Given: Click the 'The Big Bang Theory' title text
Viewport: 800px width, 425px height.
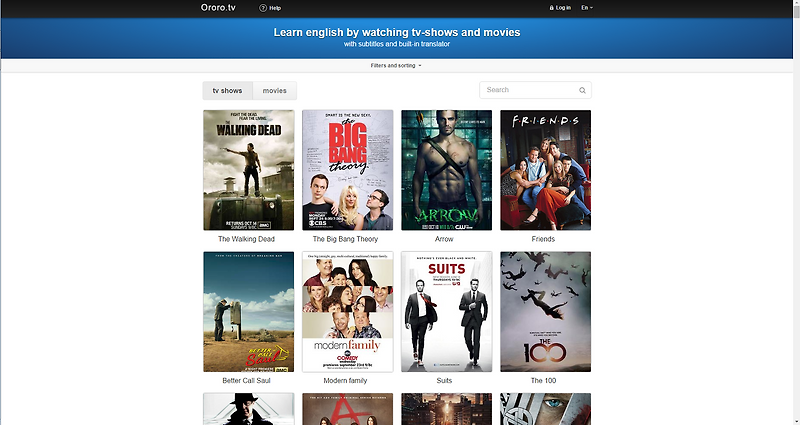Looking at the screenshot, I should [345, 239].
